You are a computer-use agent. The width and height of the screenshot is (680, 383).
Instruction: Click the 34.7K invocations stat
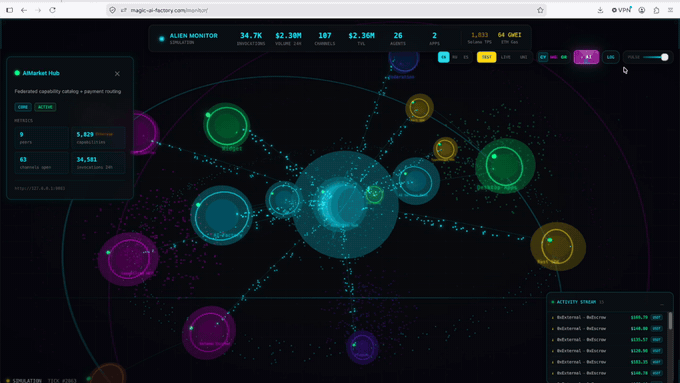click(x=251, y=38)
